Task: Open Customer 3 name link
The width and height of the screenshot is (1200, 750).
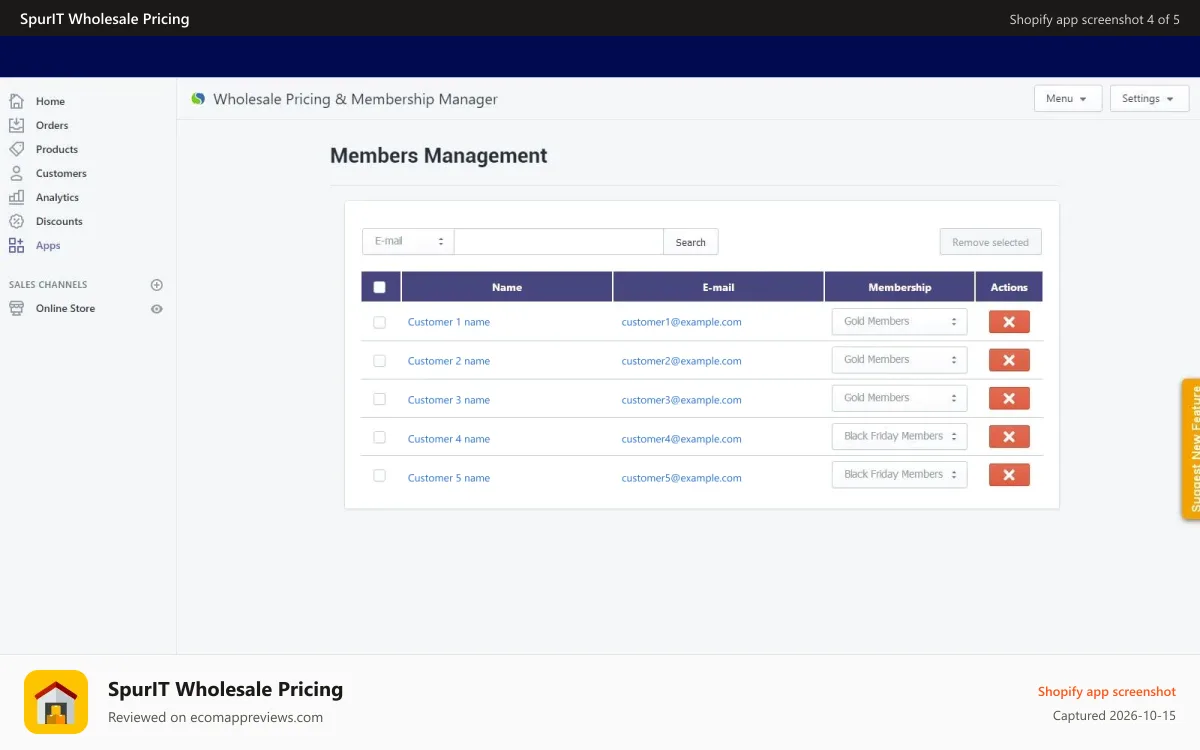Action: (x=449, y=400)
